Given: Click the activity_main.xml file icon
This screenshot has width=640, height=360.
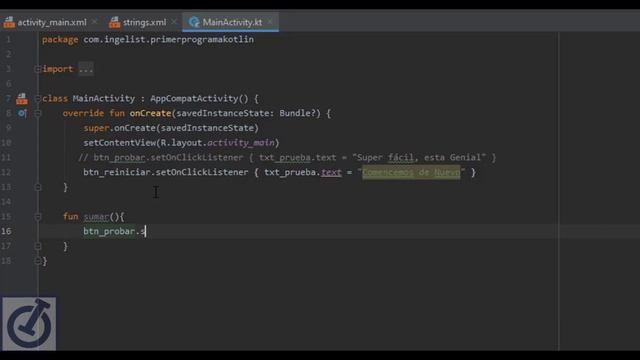Looking at the screenshot, I should tap(9, 22).
